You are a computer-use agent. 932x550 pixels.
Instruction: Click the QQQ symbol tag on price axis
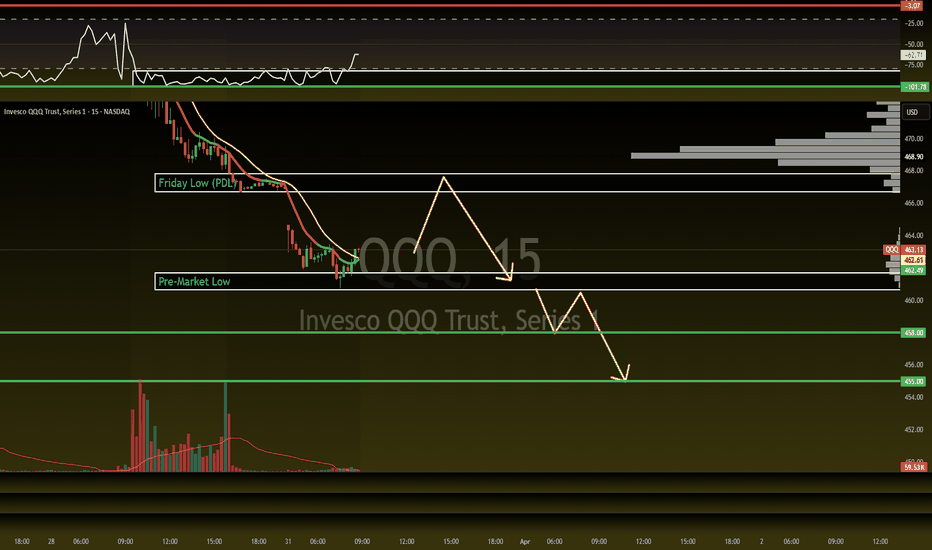point(891,250)
